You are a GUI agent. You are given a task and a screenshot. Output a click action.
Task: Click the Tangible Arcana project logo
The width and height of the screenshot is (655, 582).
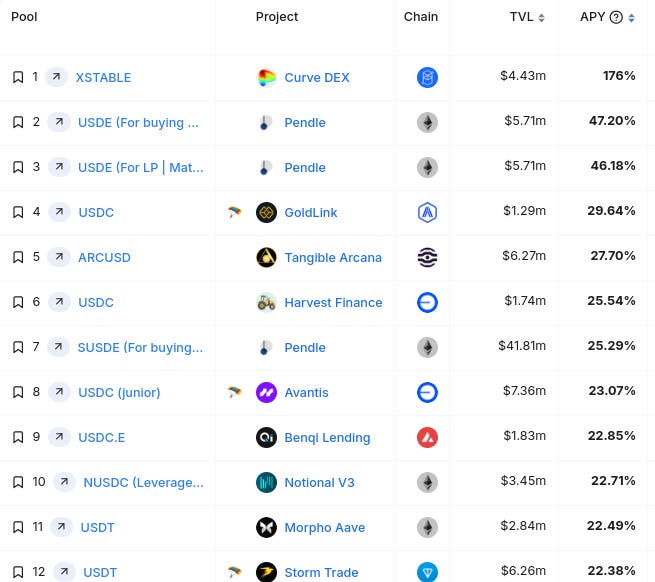[267, 257]
